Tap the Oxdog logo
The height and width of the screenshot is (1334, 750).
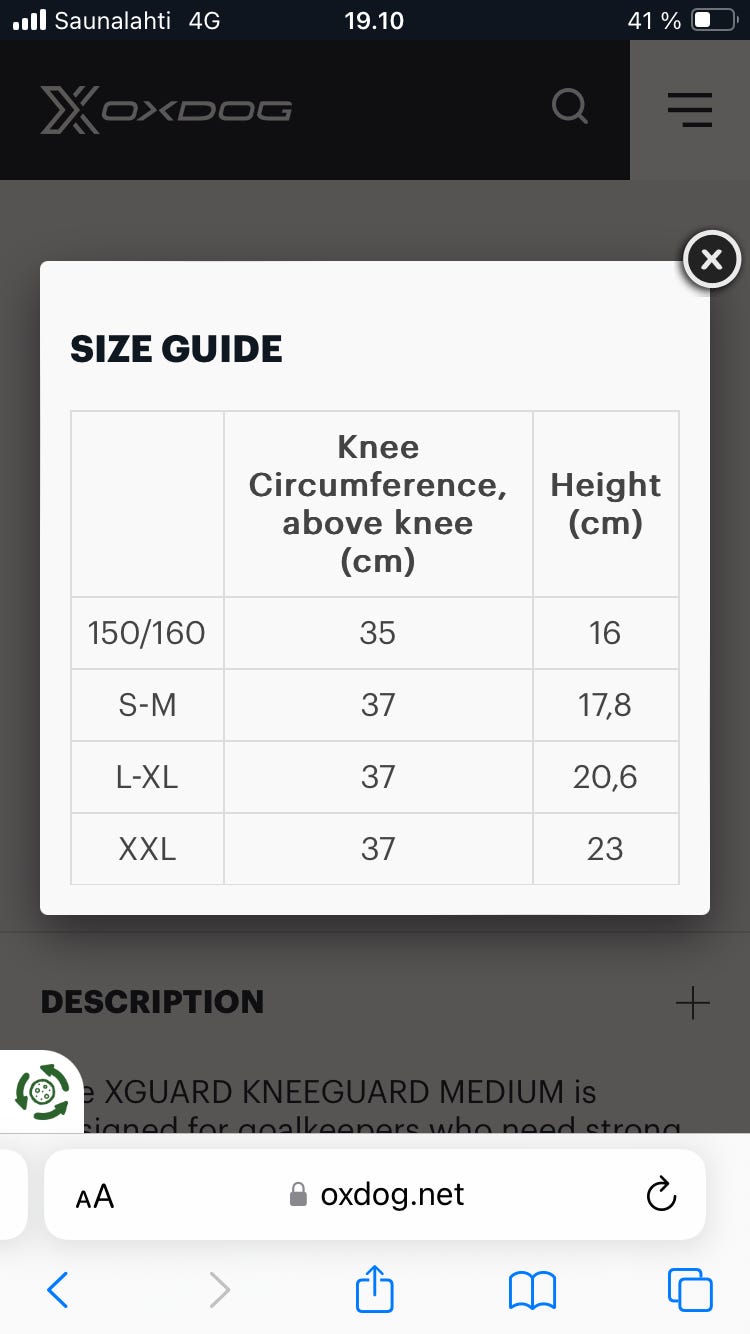166,110
